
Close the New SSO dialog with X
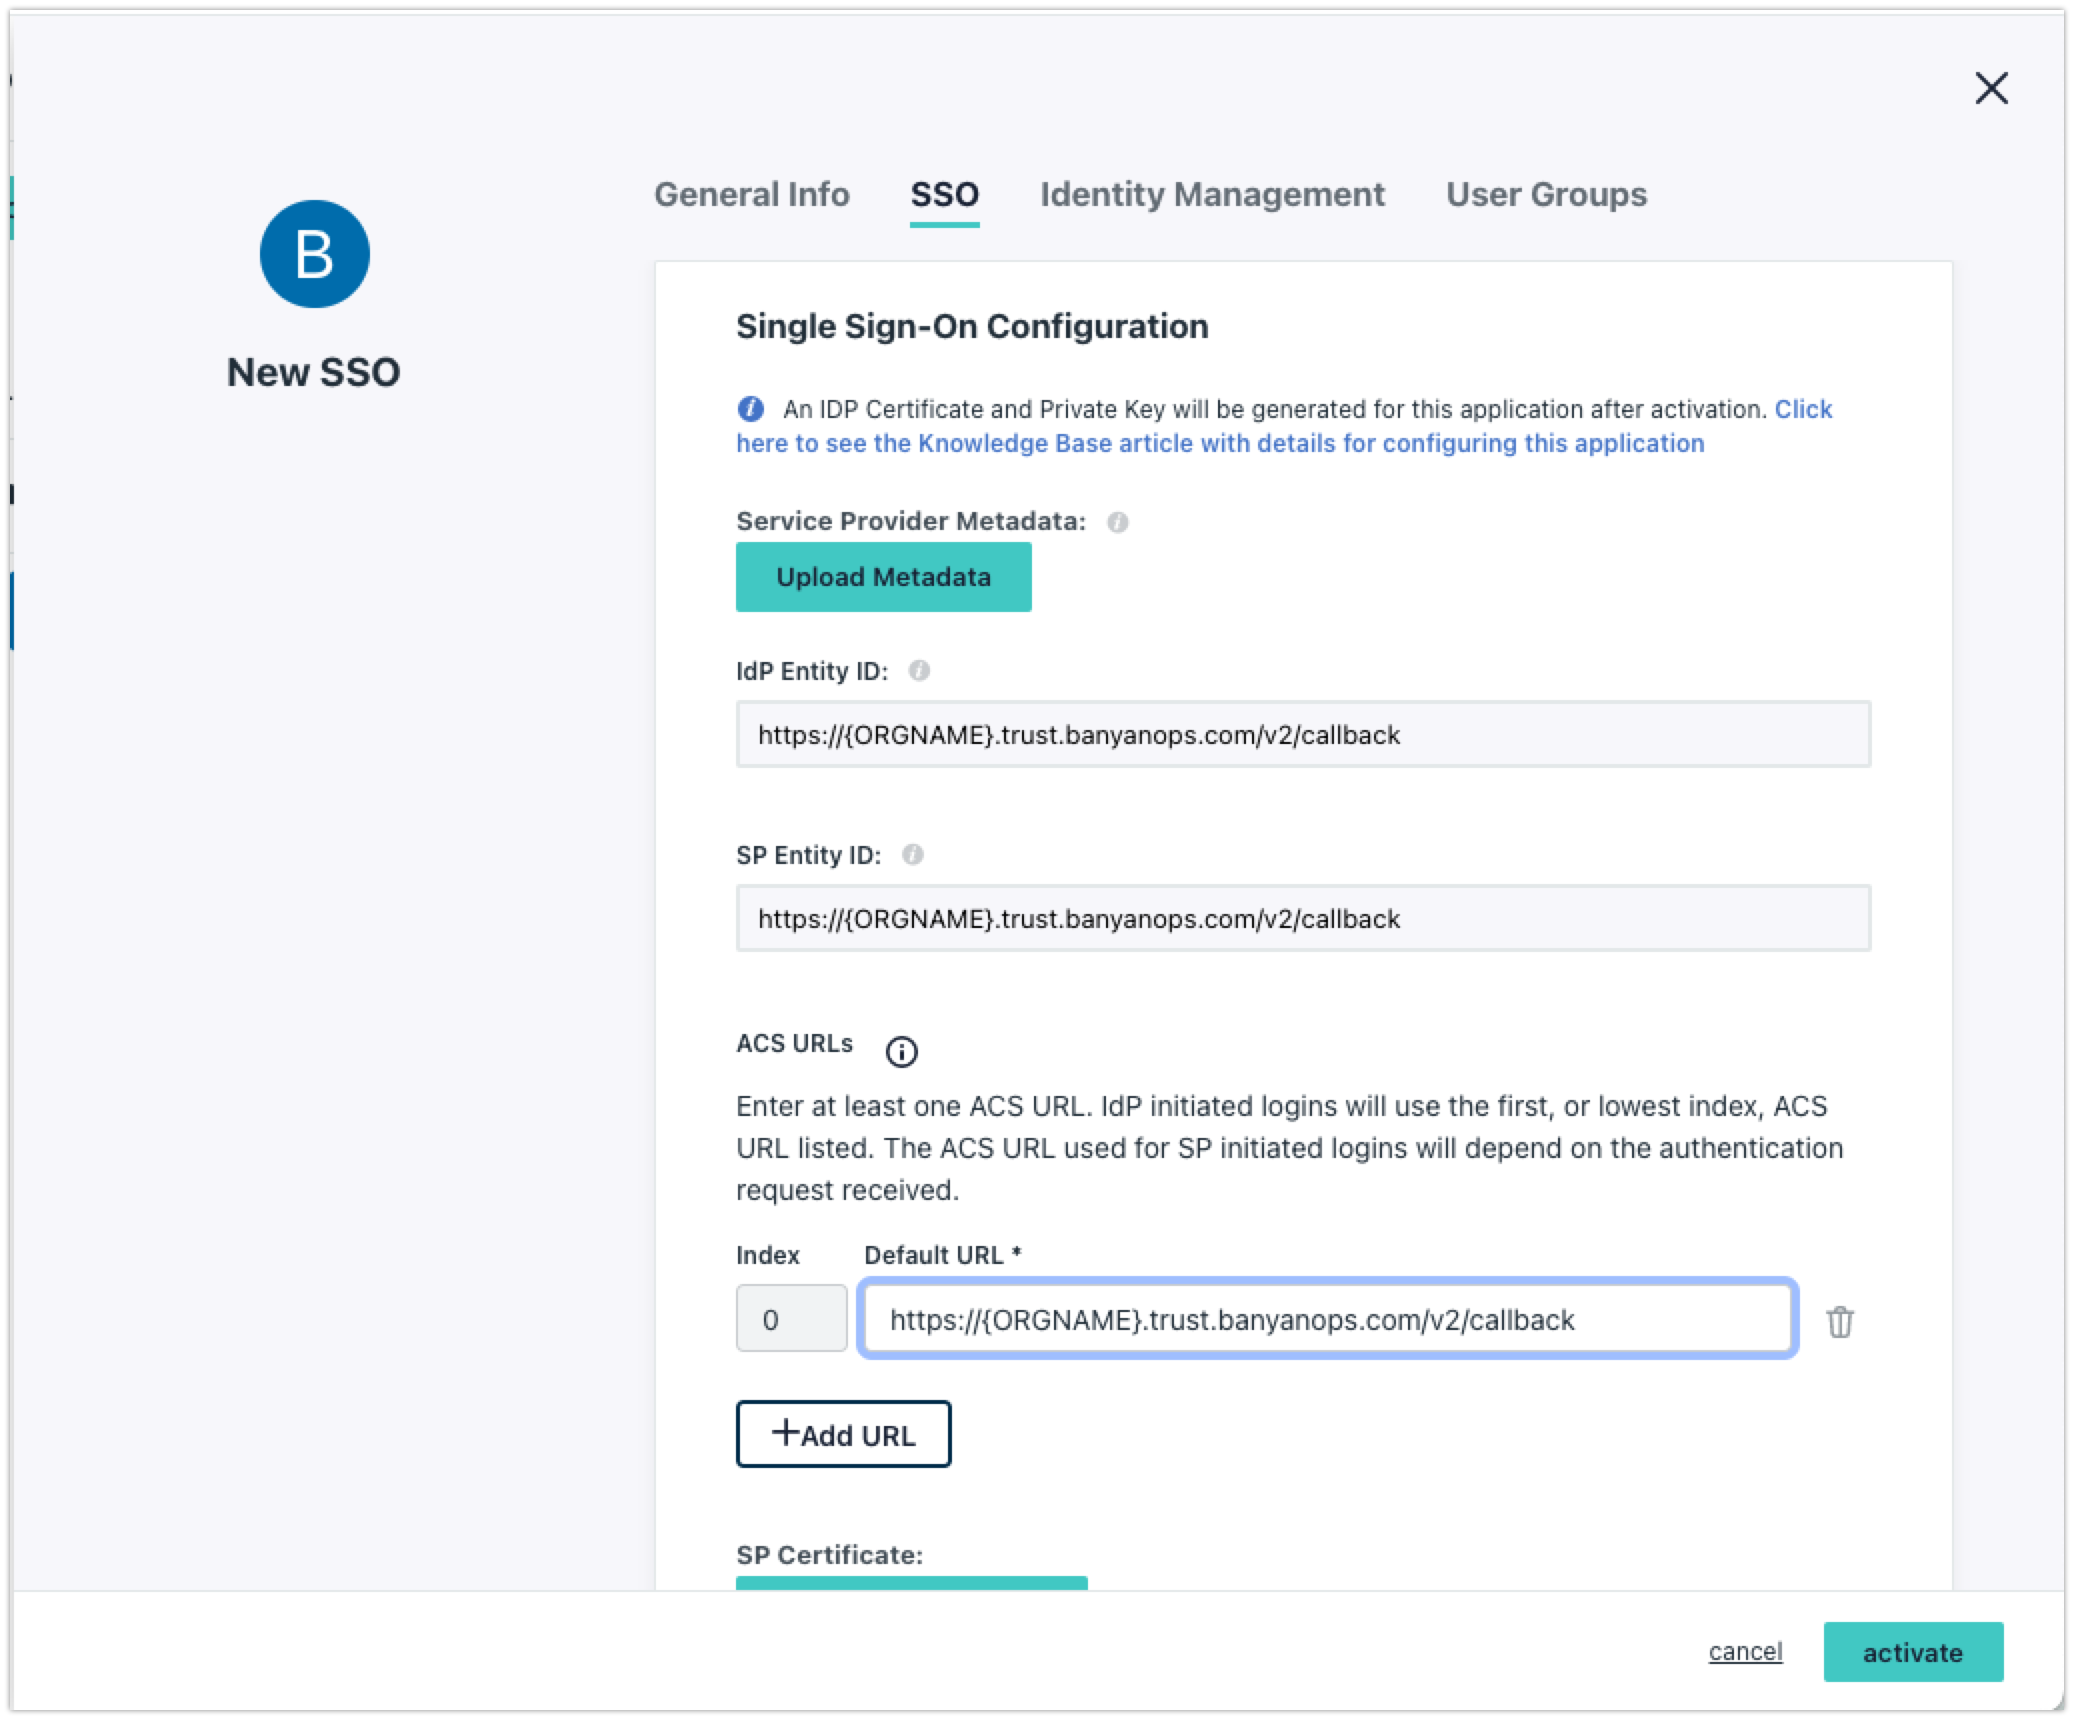click(x=1991, y=88)
